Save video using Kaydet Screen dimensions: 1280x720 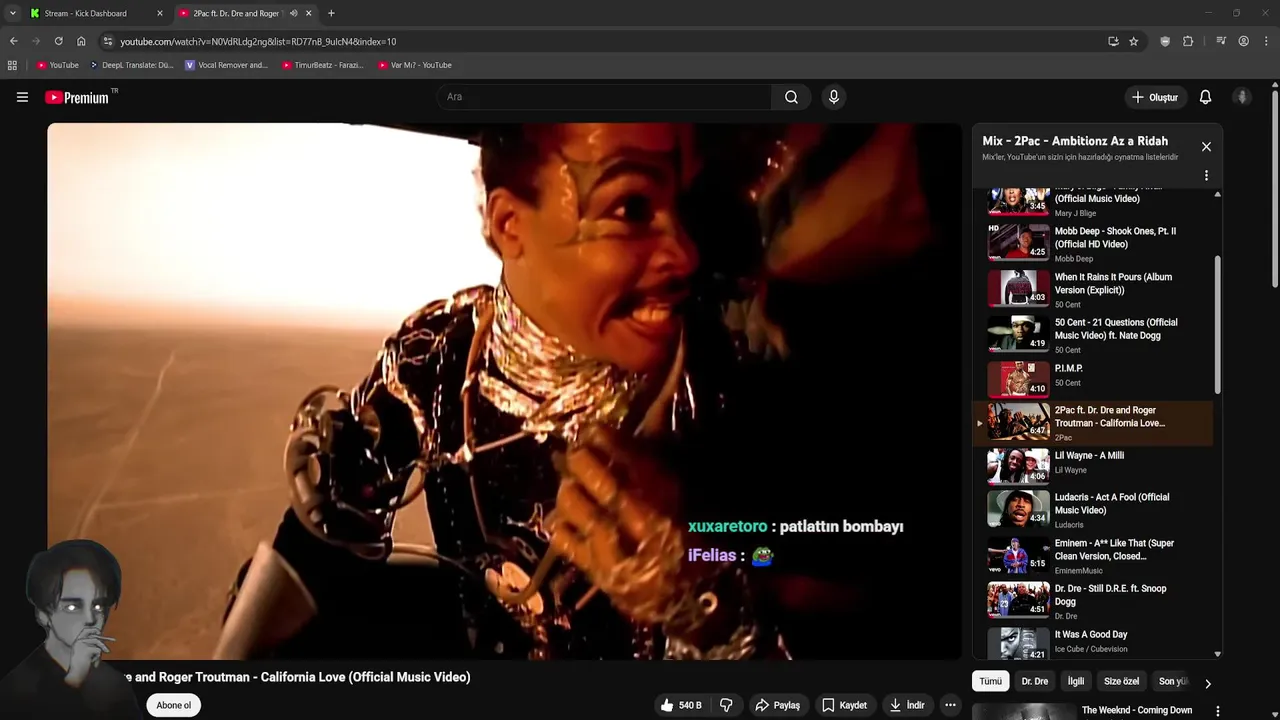tap(844, 705)
